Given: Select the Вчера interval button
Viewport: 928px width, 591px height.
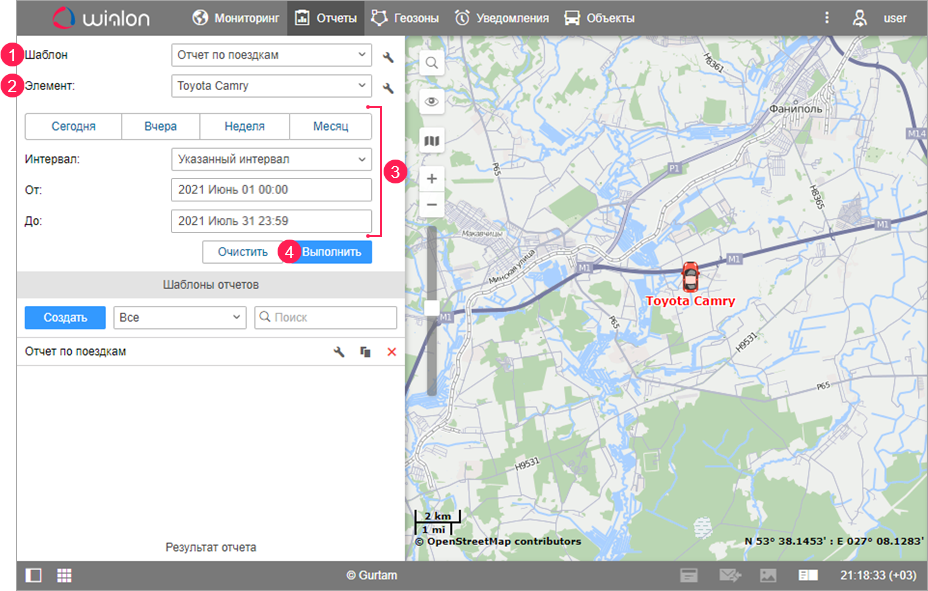Looking at the screenshot, I should pos(160,126).
